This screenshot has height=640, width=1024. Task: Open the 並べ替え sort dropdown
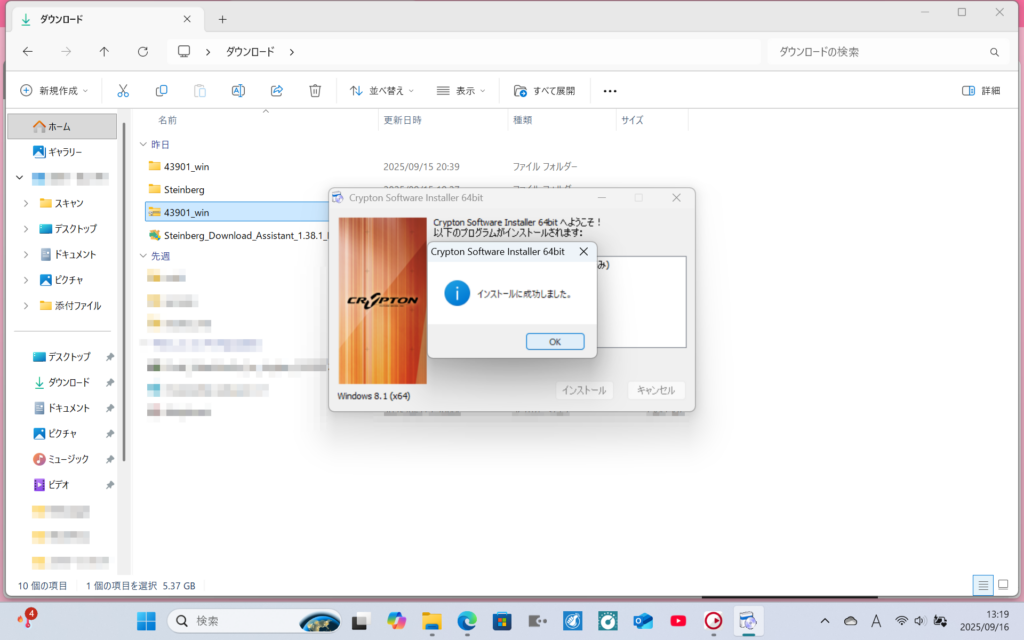[381, 90]
